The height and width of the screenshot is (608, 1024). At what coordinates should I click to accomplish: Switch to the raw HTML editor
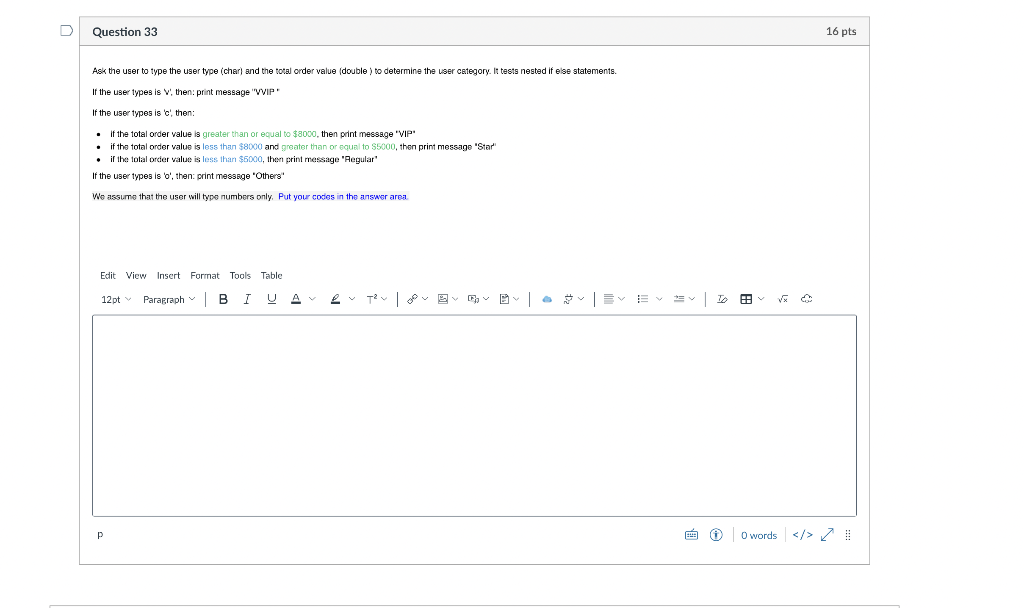[803, 535]
